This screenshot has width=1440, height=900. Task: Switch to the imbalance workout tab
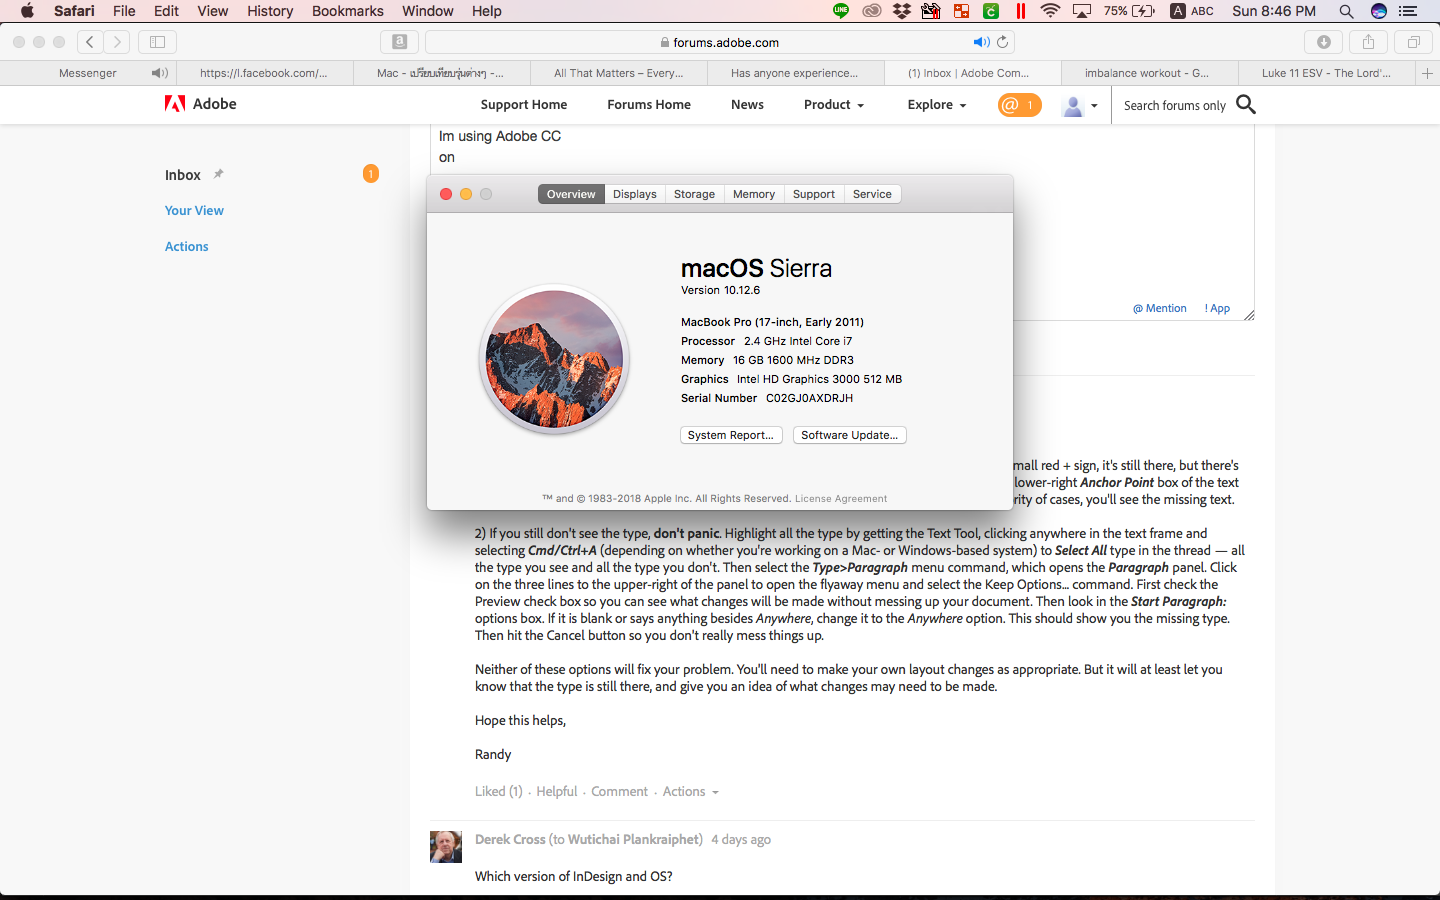(x=1149, y=73)
